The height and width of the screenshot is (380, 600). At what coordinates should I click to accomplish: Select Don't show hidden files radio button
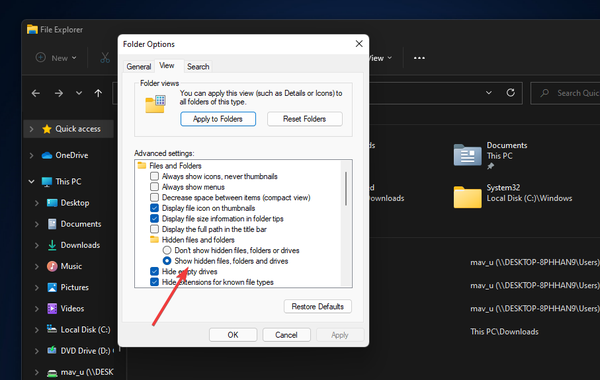coord(167,250)
